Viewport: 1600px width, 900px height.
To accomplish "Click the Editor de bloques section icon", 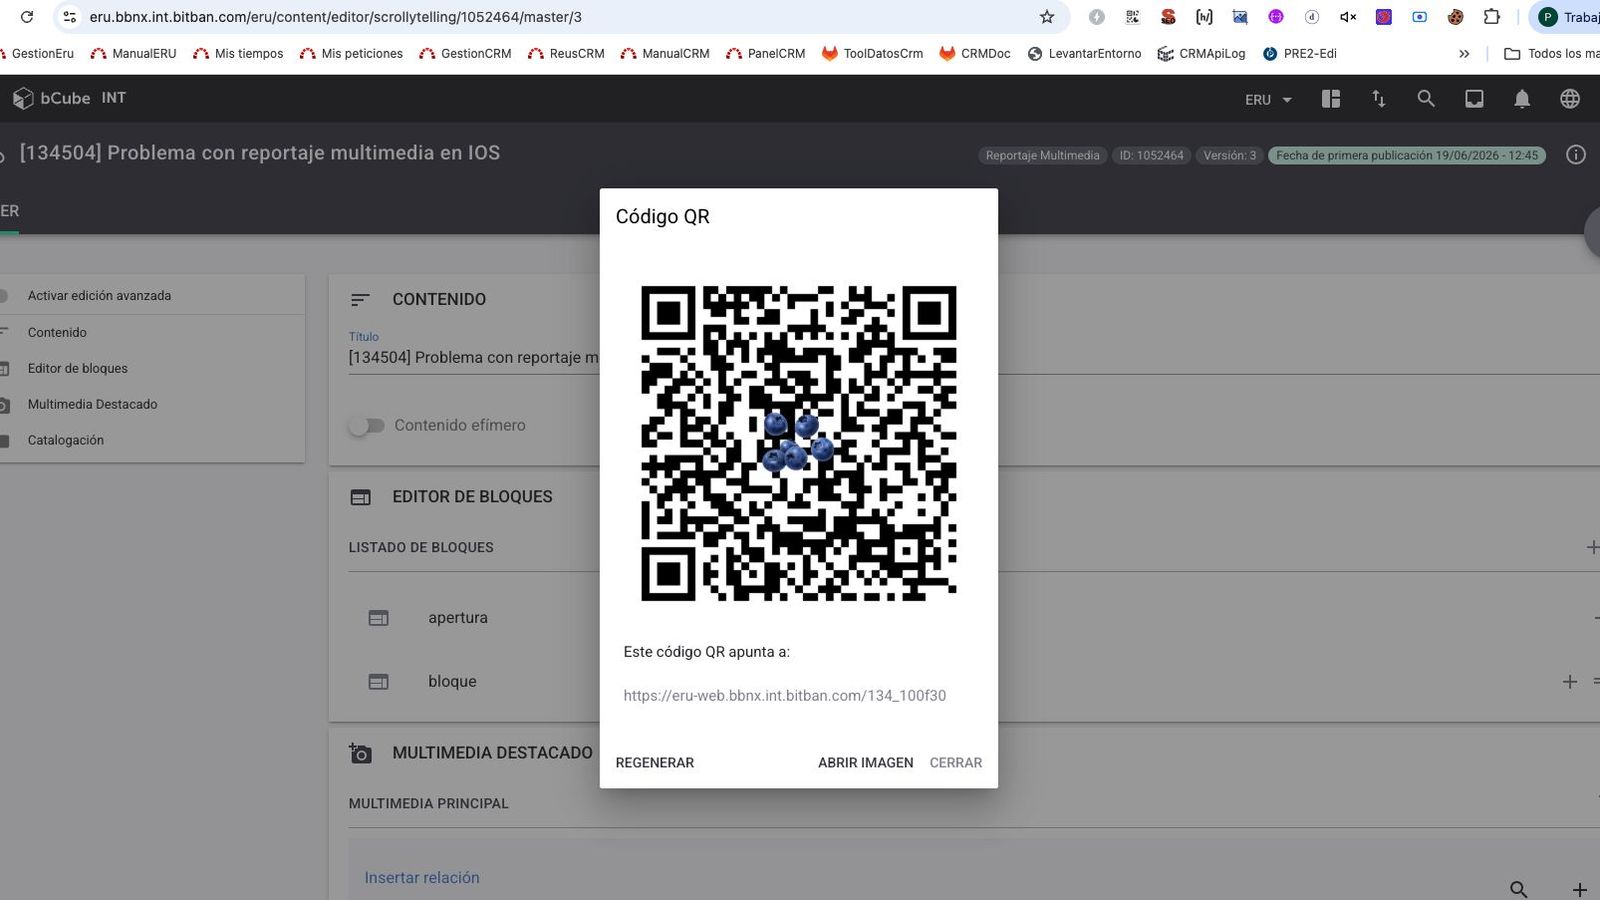I will 360,497.
